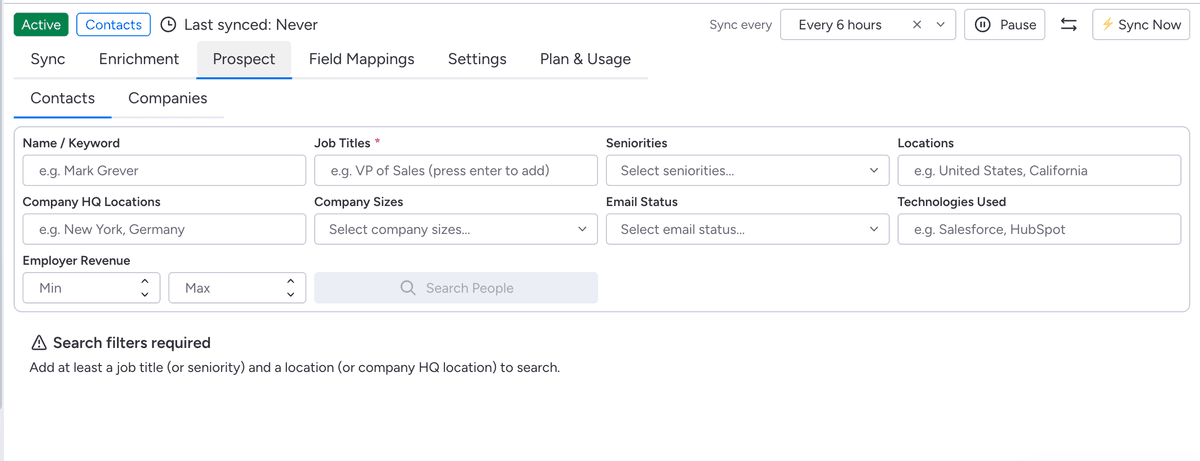The height and width of the screenshot is (461, 1200).
Task: Click the Sync Now button
Action: pos(1141,25)
